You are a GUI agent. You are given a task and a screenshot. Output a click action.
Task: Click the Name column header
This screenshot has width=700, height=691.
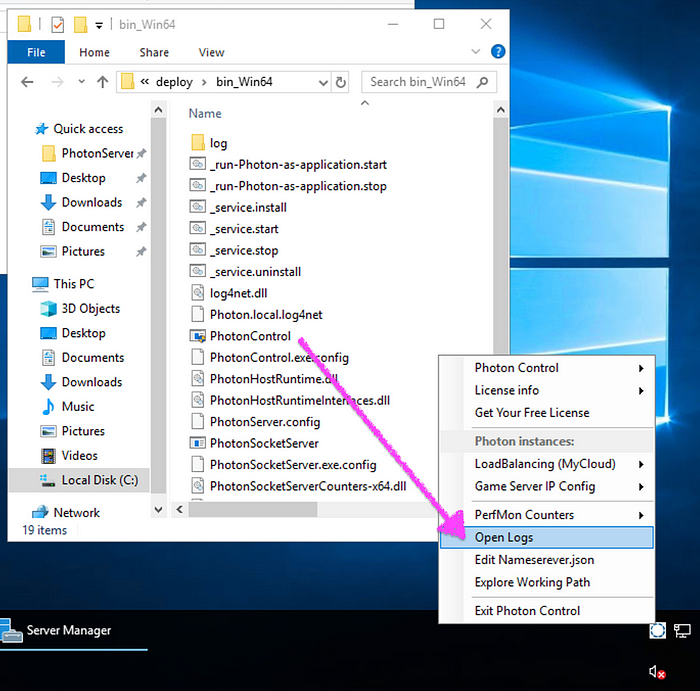pos(205,113)
